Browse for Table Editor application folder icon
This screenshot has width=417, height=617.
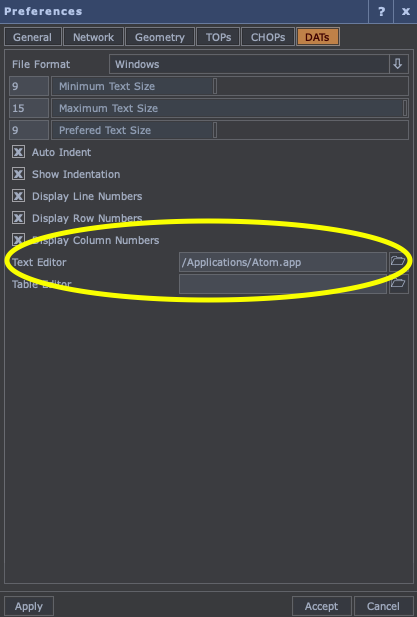398,284
